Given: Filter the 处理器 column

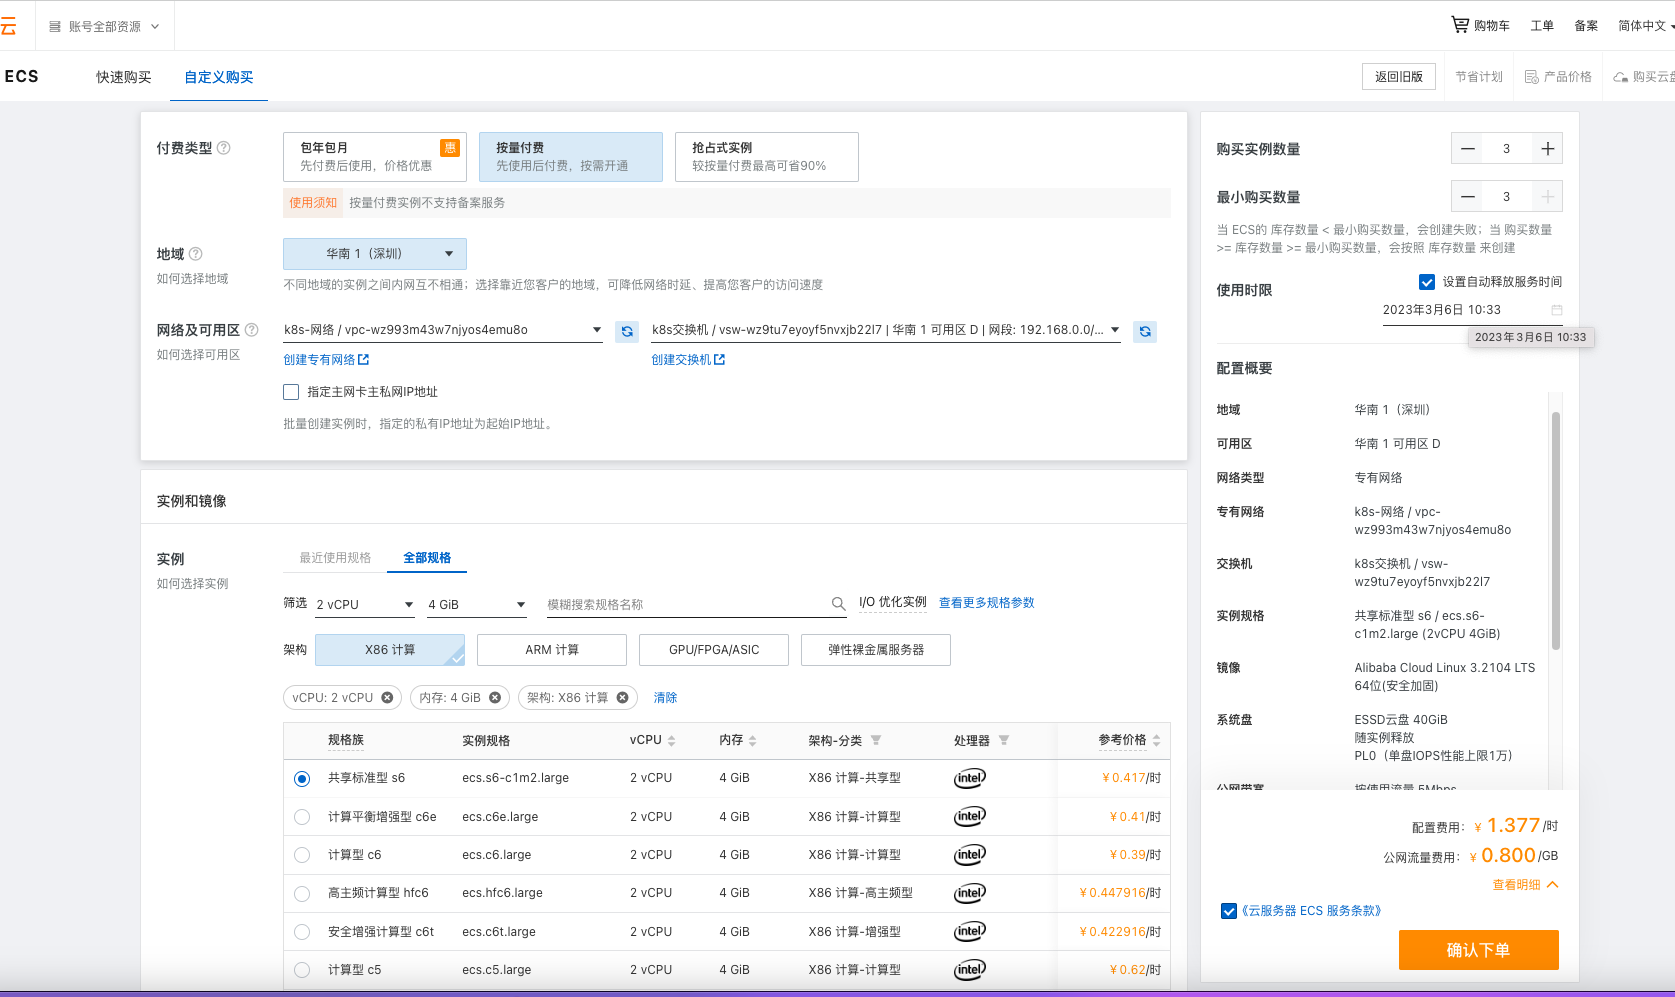Looking at the screenshot, I should [1004, 741].
